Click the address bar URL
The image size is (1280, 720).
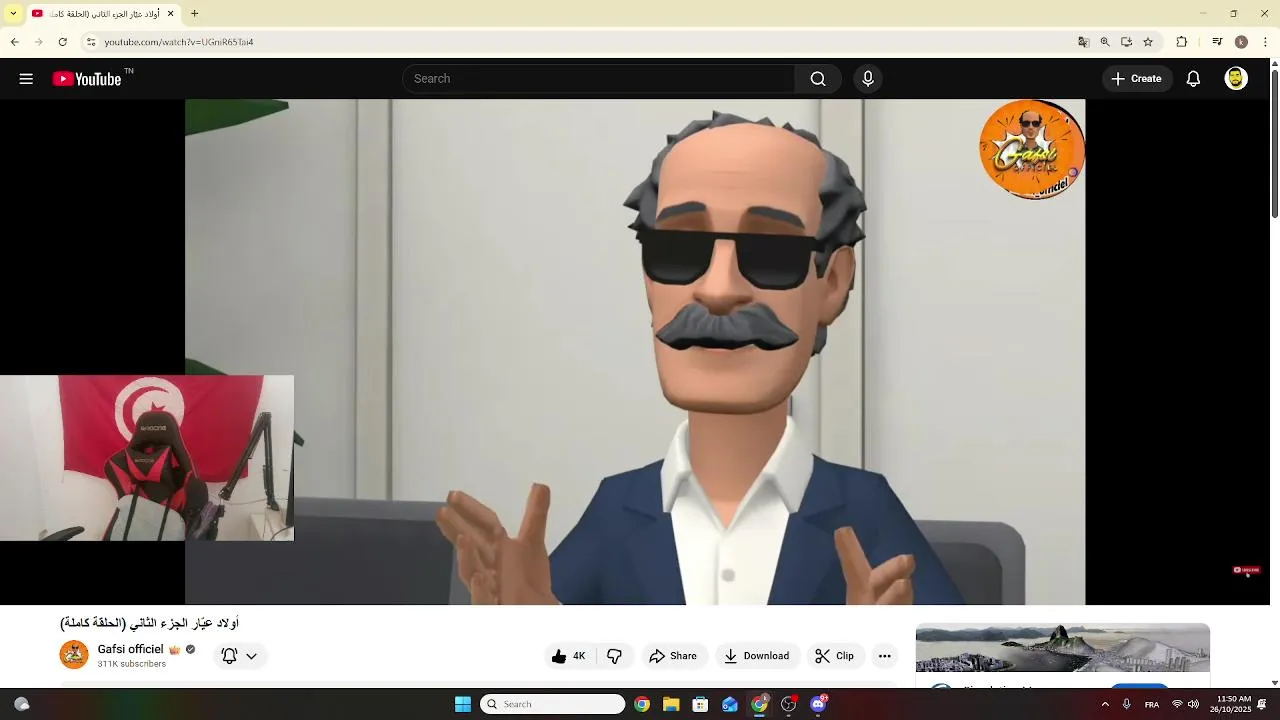coord(179,42)
